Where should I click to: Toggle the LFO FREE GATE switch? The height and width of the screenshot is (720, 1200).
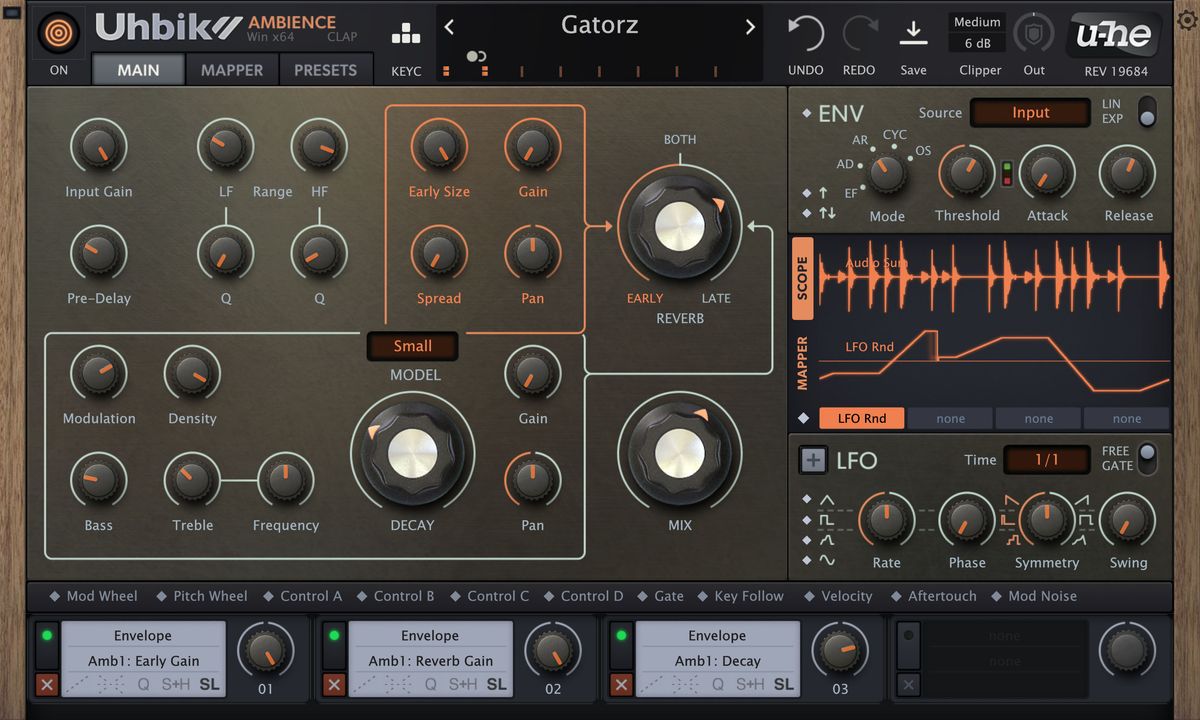click(x=1147, y=458)
